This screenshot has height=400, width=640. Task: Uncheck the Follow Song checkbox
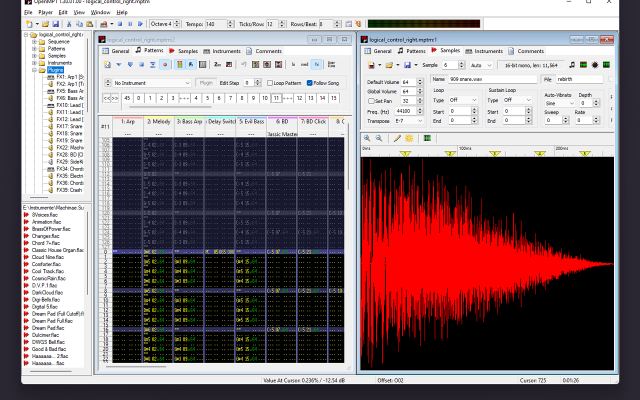309,83
